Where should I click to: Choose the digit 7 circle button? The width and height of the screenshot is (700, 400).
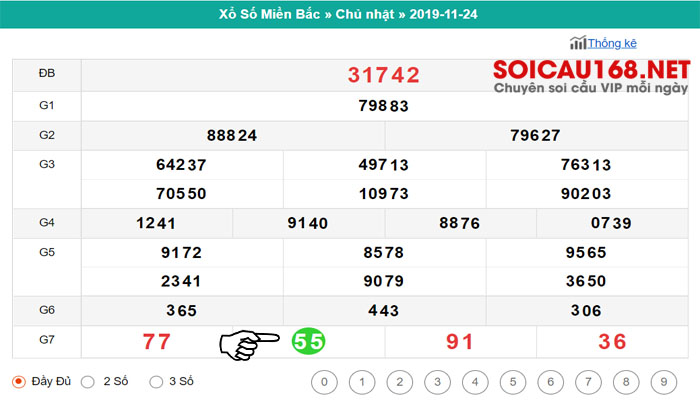pyautogui.click(x=588, y=382)
